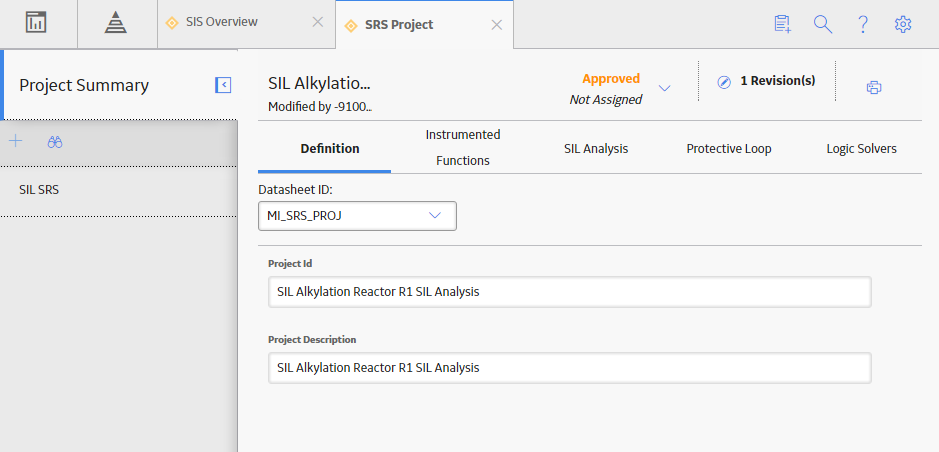Open the search magnifier icon
939x452 pixels.
pyautogui.click(x=823, y=24)
